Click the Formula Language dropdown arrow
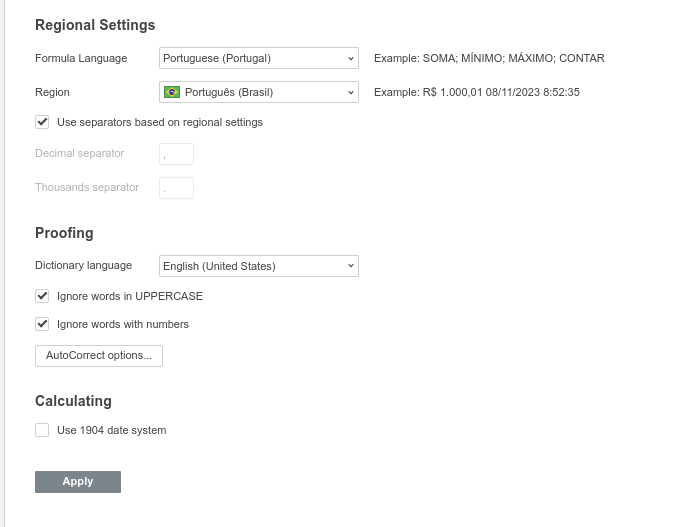Image resolution: width=682 pixels, height=527 pixels. pos(351,58)
